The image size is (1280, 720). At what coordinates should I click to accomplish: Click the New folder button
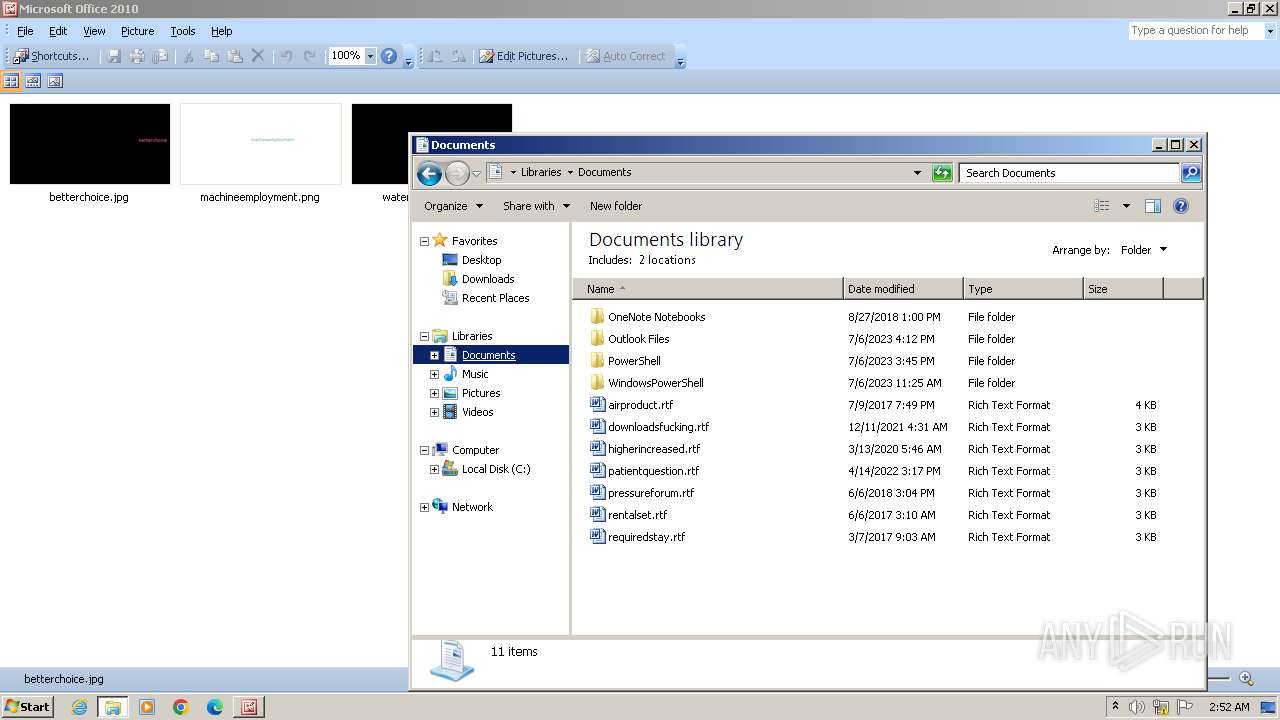point(616,206)
